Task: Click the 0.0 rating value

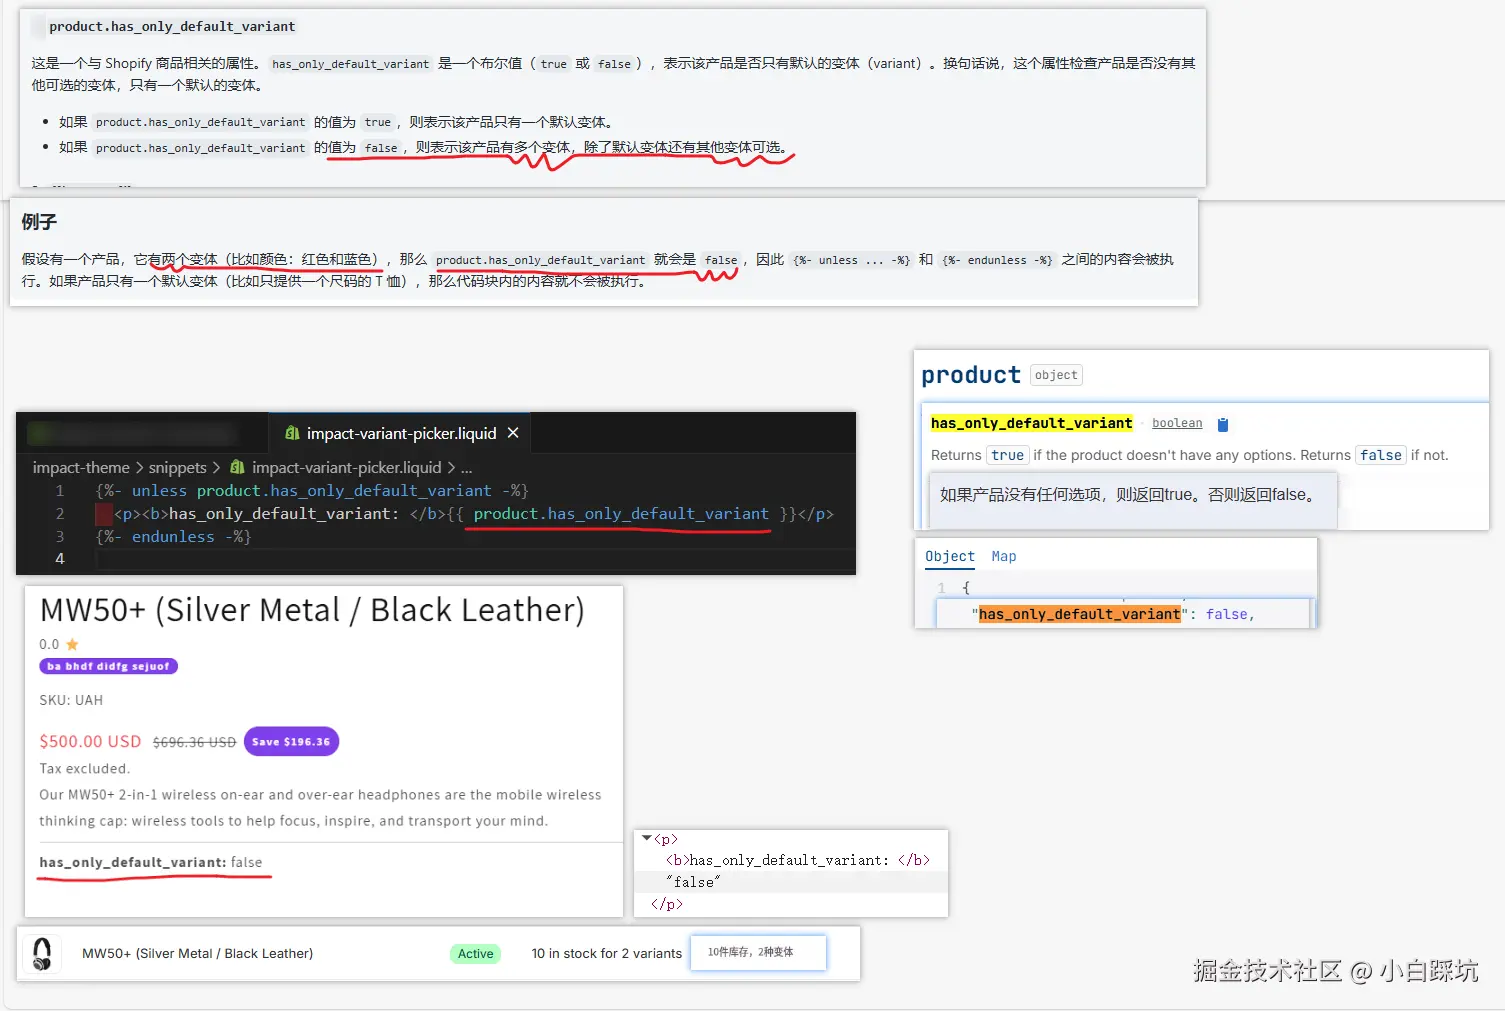Action: pos(49,644)
